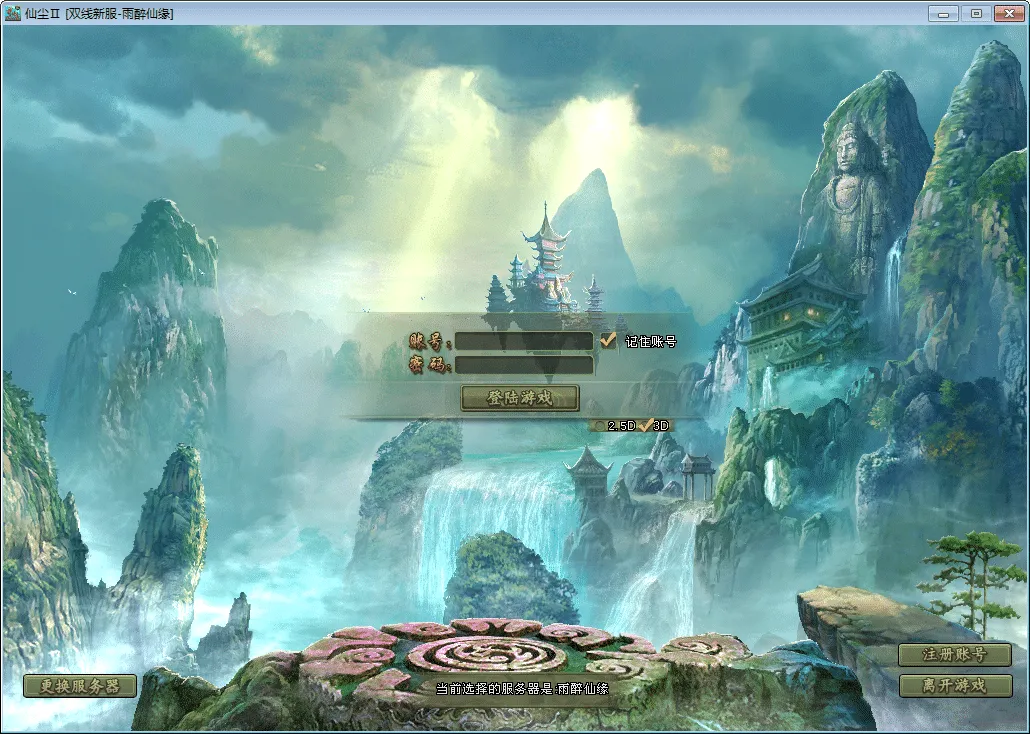Screen dimensions: 1030x734
Task: Click 离开游戏 to exit the game
Action: (x=955, y=685)
